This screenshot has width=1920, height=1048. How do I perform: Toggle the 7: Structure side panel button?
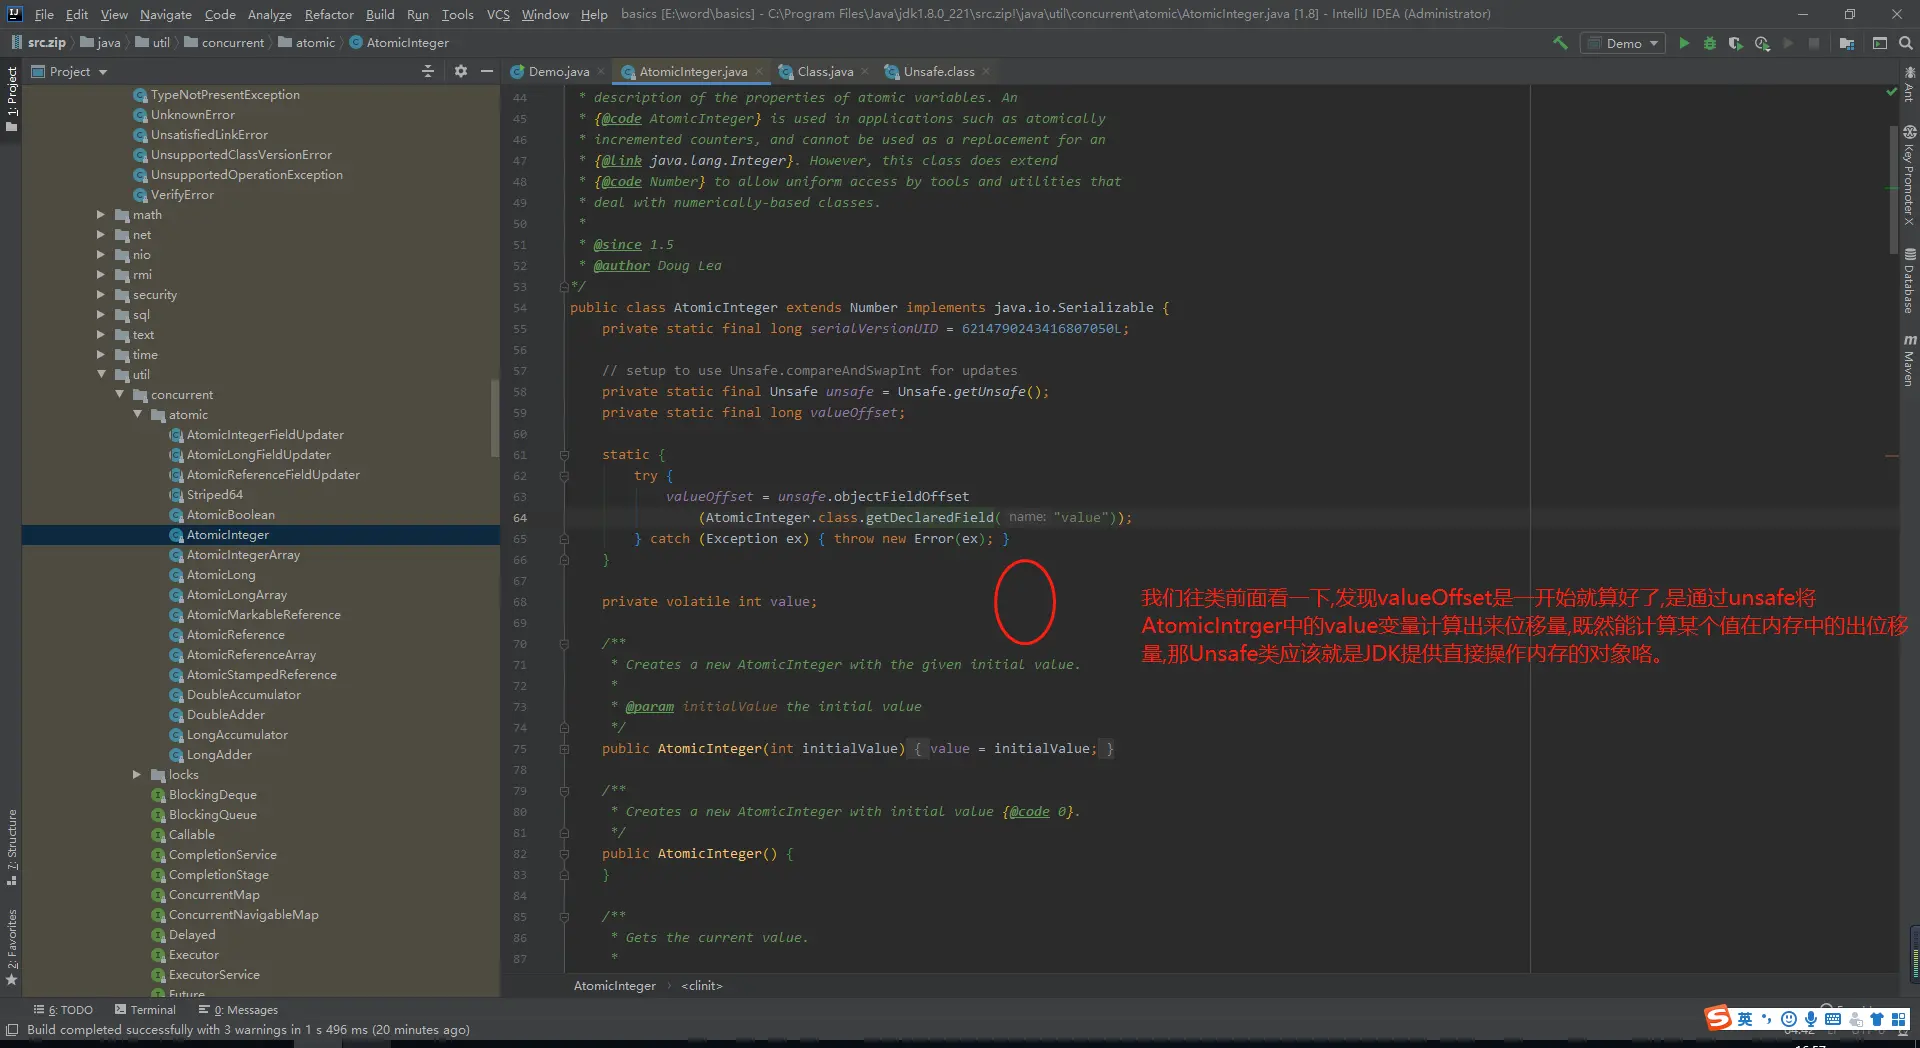[12, 847]
